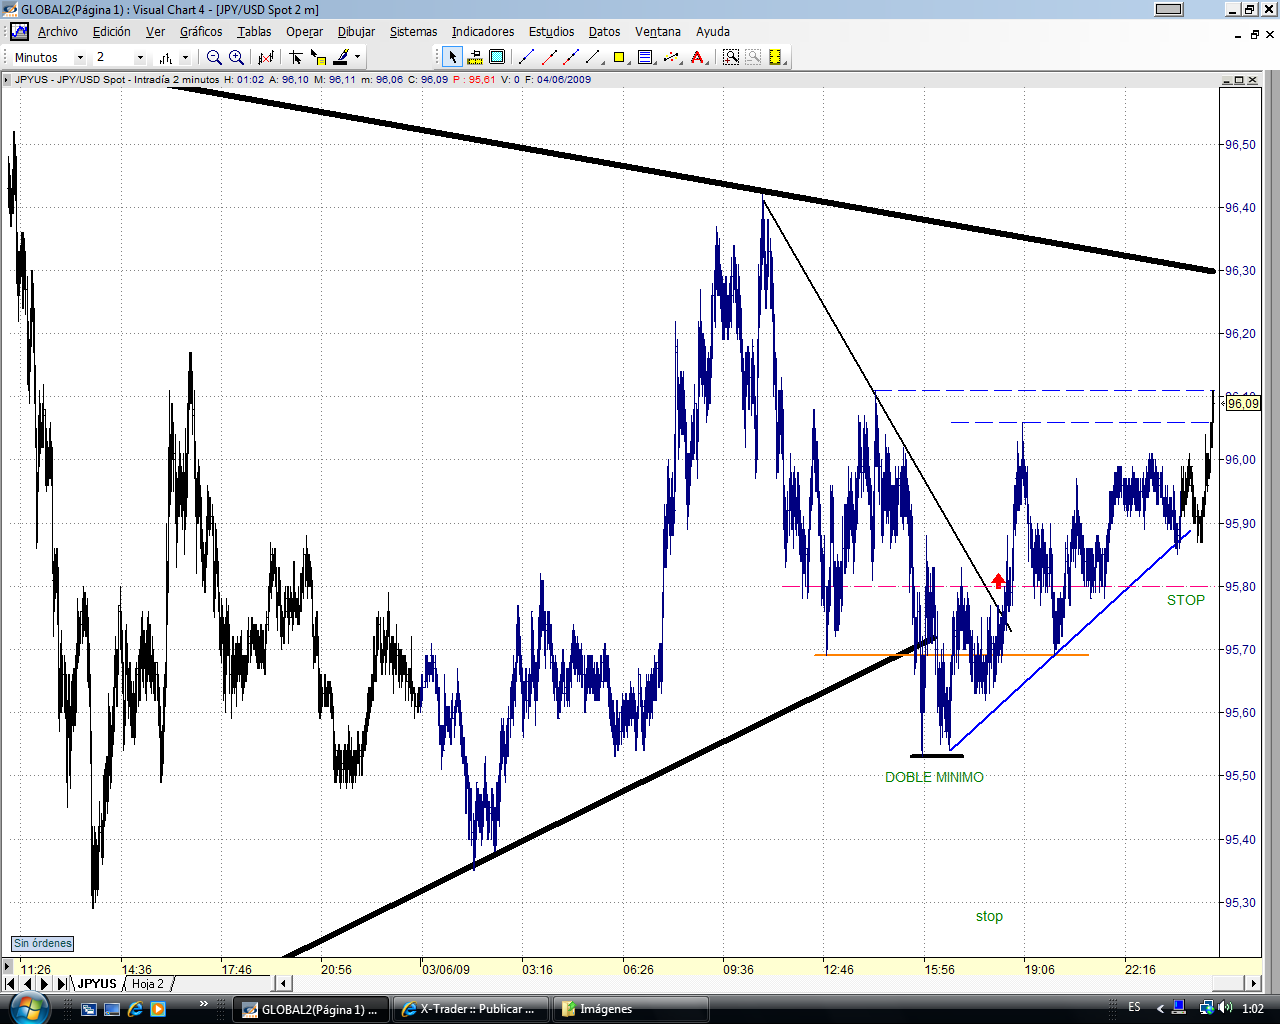The image size is (1280, 1024).
Task: Click the yellow film strip toolbar icon
Action: [x=775, y=58]
